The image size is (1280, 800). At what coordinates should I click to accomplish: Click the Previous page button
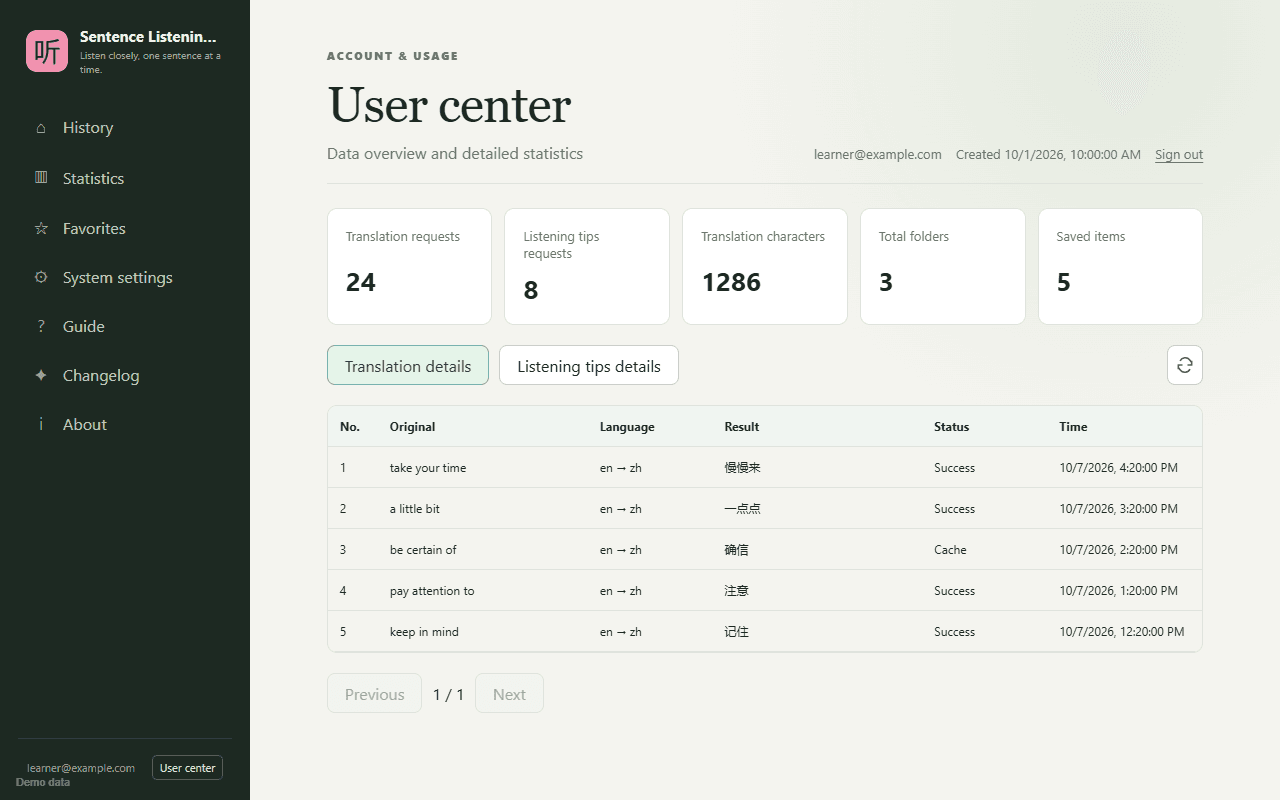375,693
